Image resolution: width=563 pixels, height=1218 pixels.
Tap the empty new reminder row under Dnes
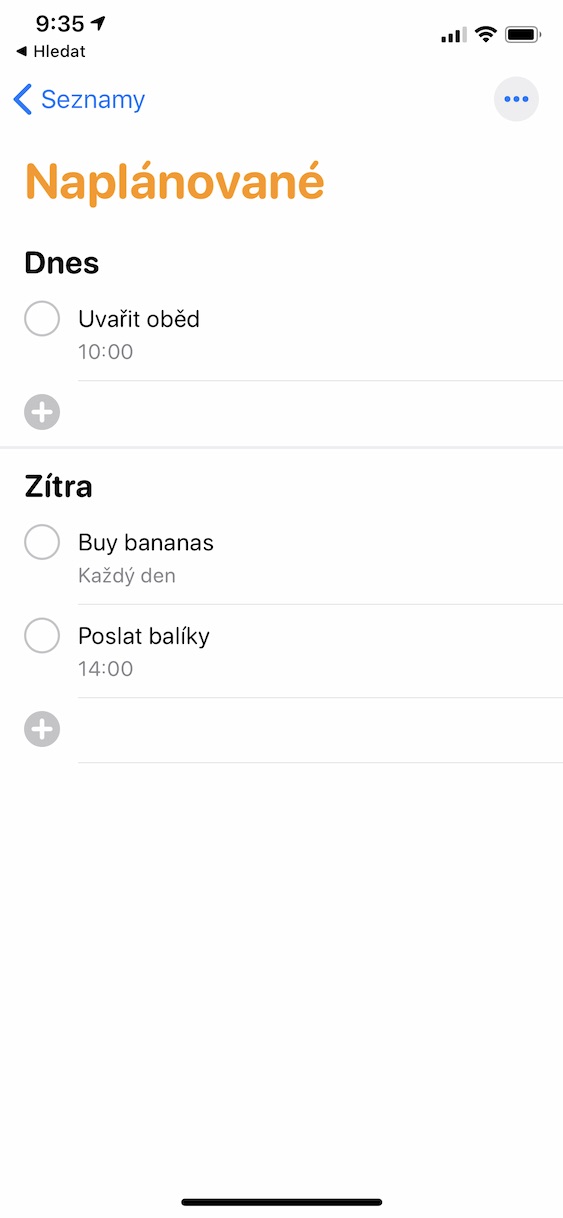[320, 412]
